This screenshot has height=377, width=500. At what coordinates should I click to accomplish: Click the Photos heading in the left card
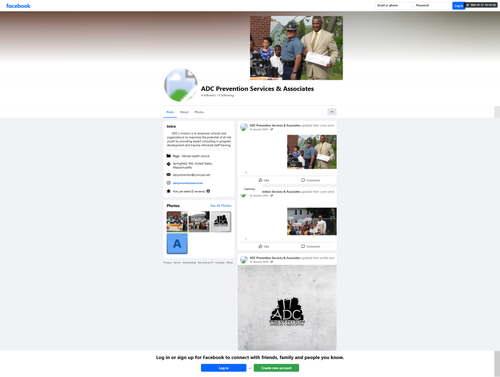point(173,206)
